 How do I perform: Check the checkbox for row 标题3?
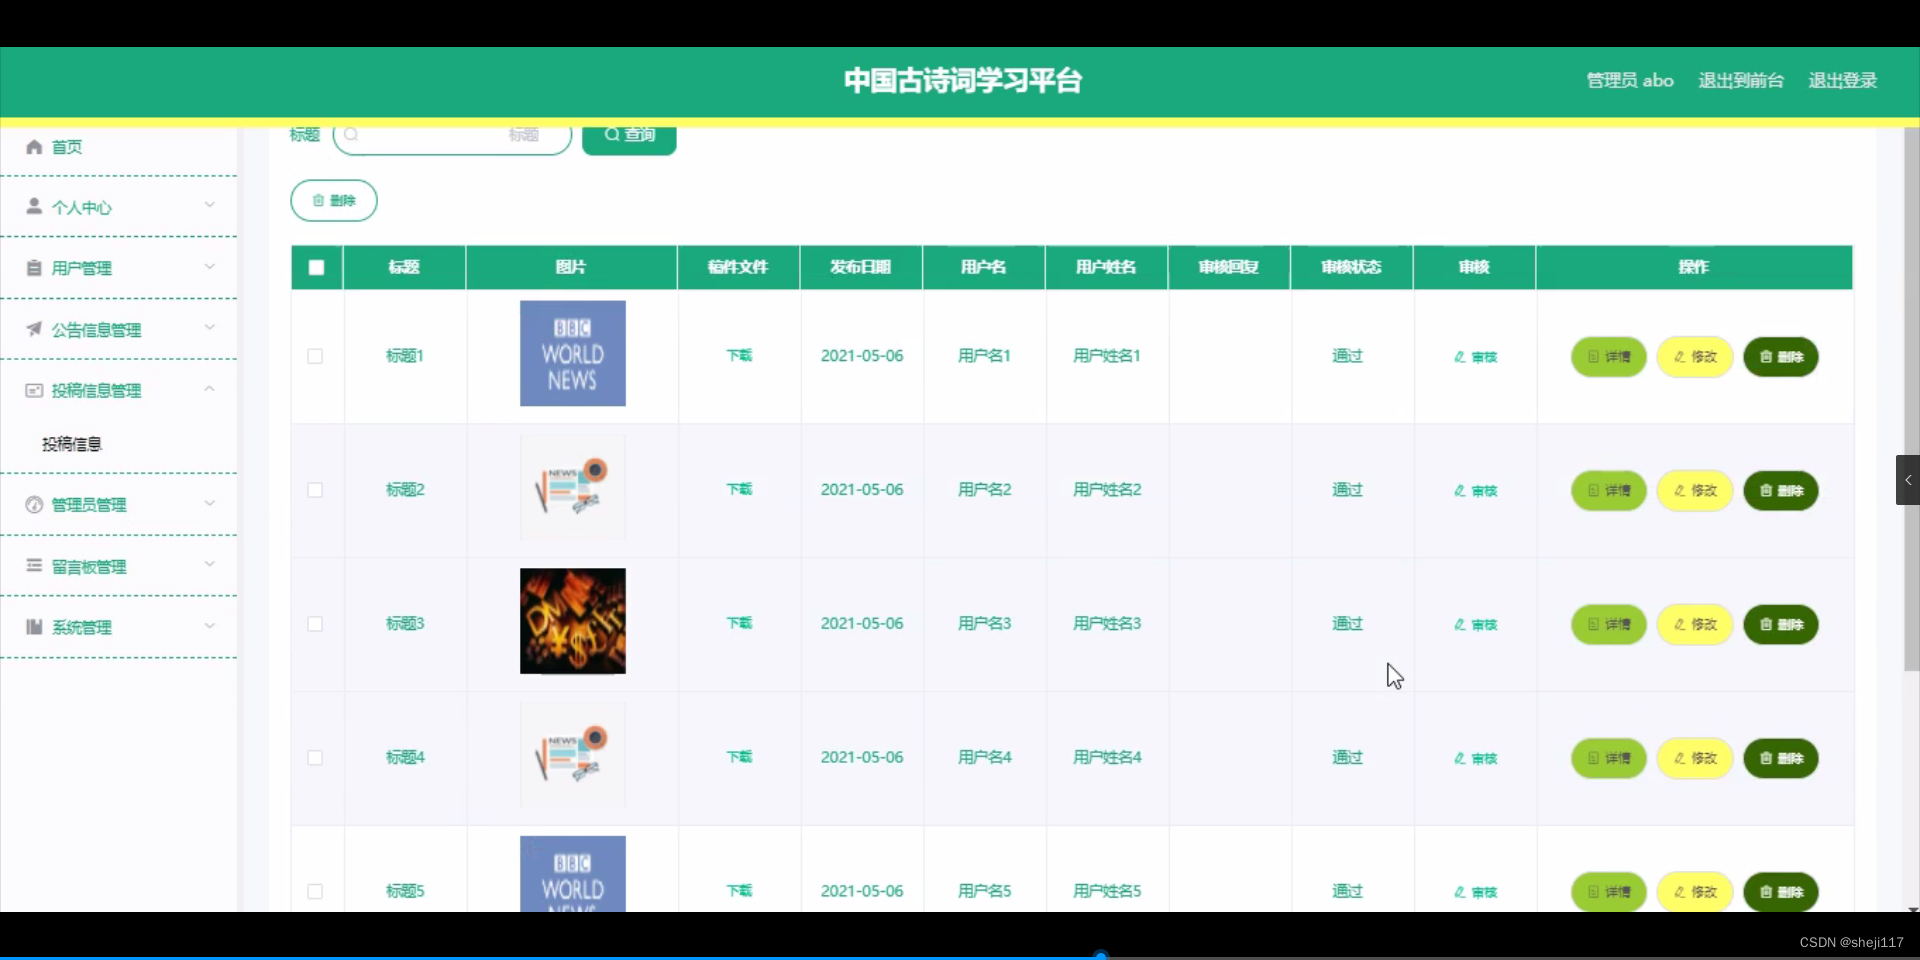(314, 623)
